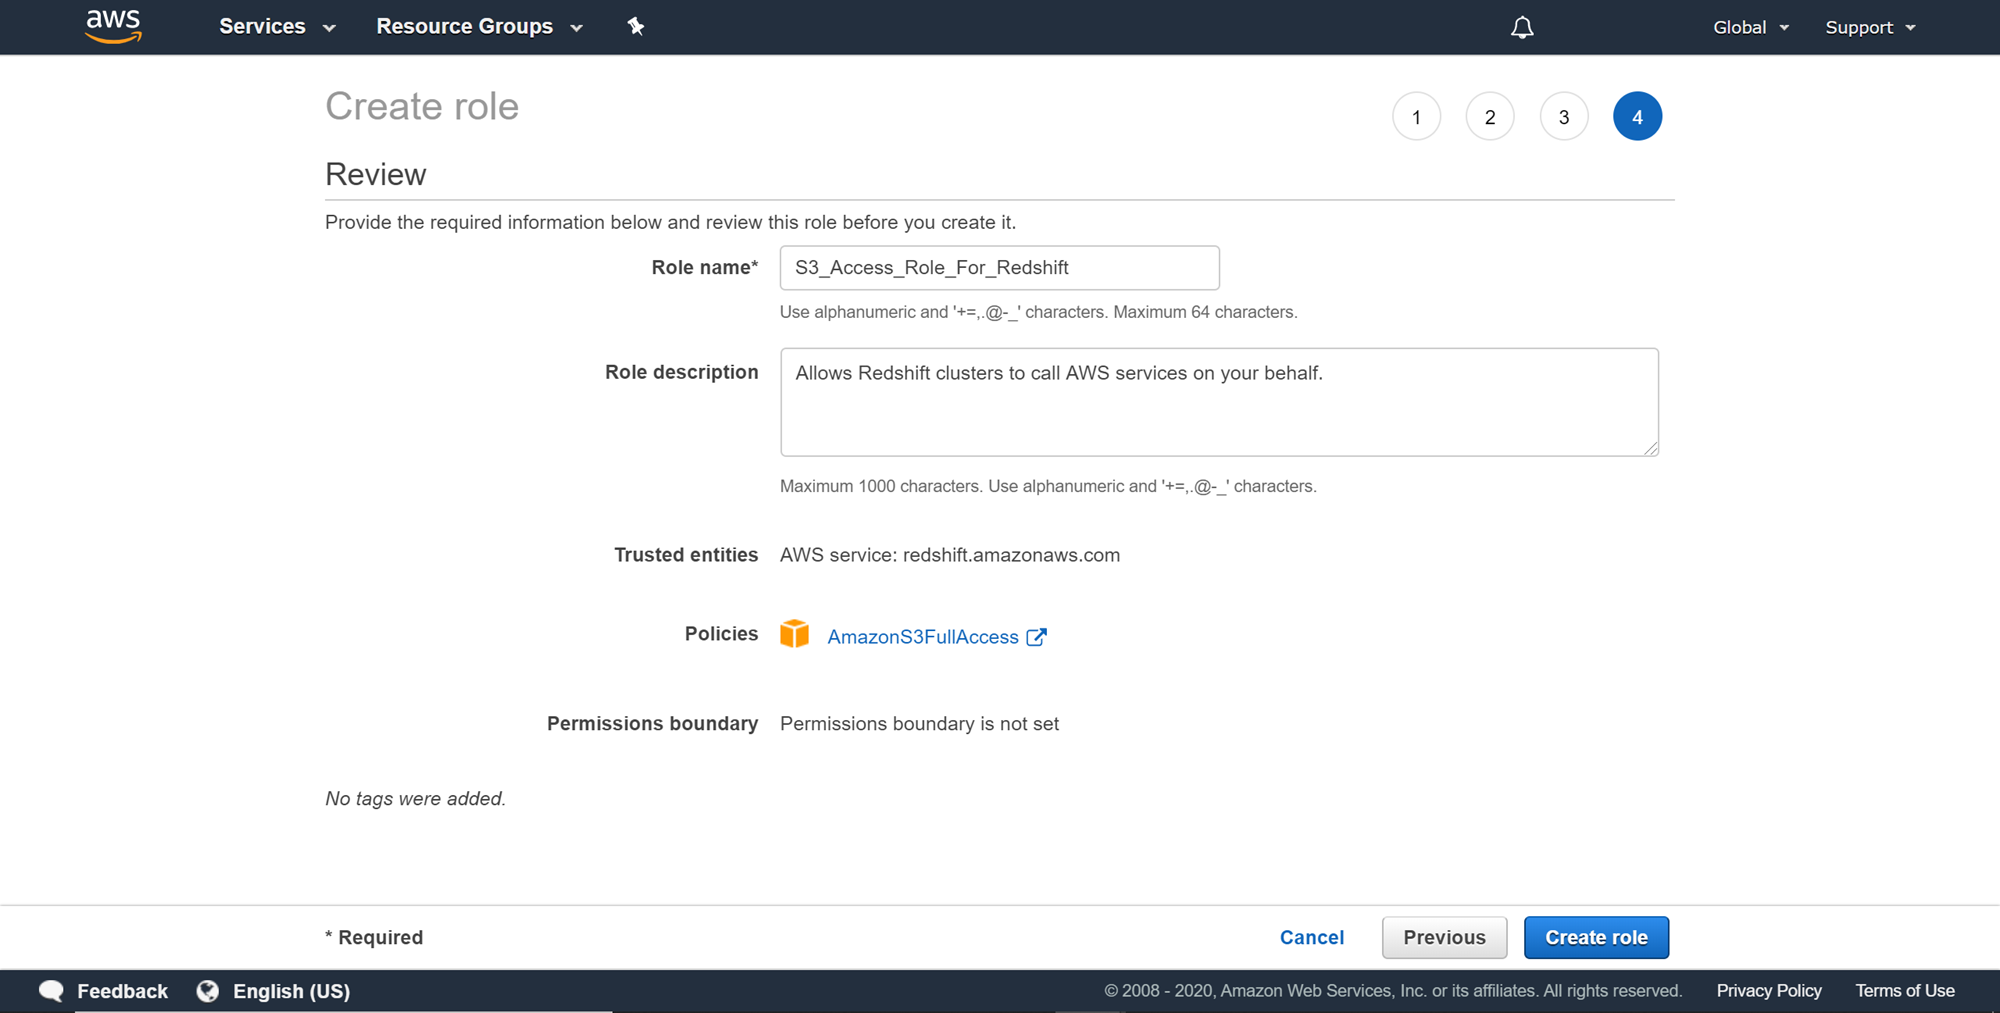Click the Feedback speech bubble icon
Image resolution: width=2000 pixels, height=1013 pixels.
(x=51, y=991)
